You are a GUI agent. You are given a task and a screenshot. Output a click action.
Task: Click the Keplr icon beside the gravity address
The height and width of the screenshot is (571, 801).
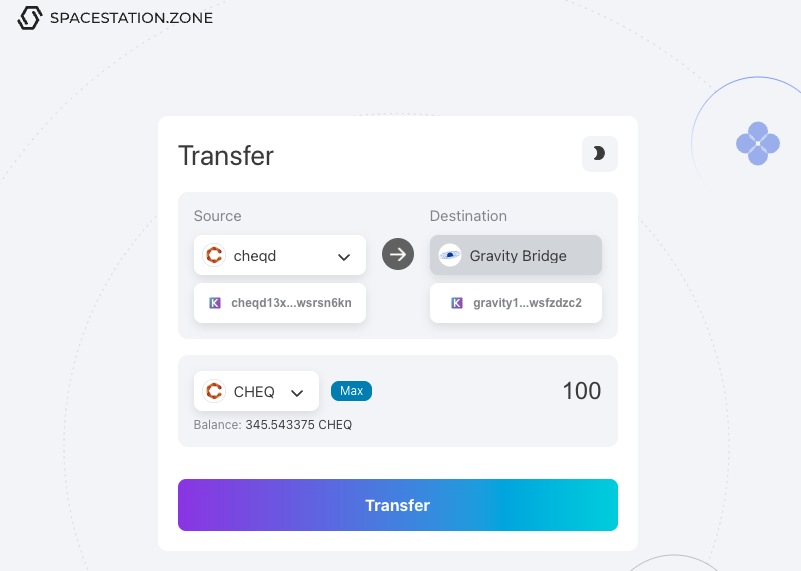(x=457, y=302)
